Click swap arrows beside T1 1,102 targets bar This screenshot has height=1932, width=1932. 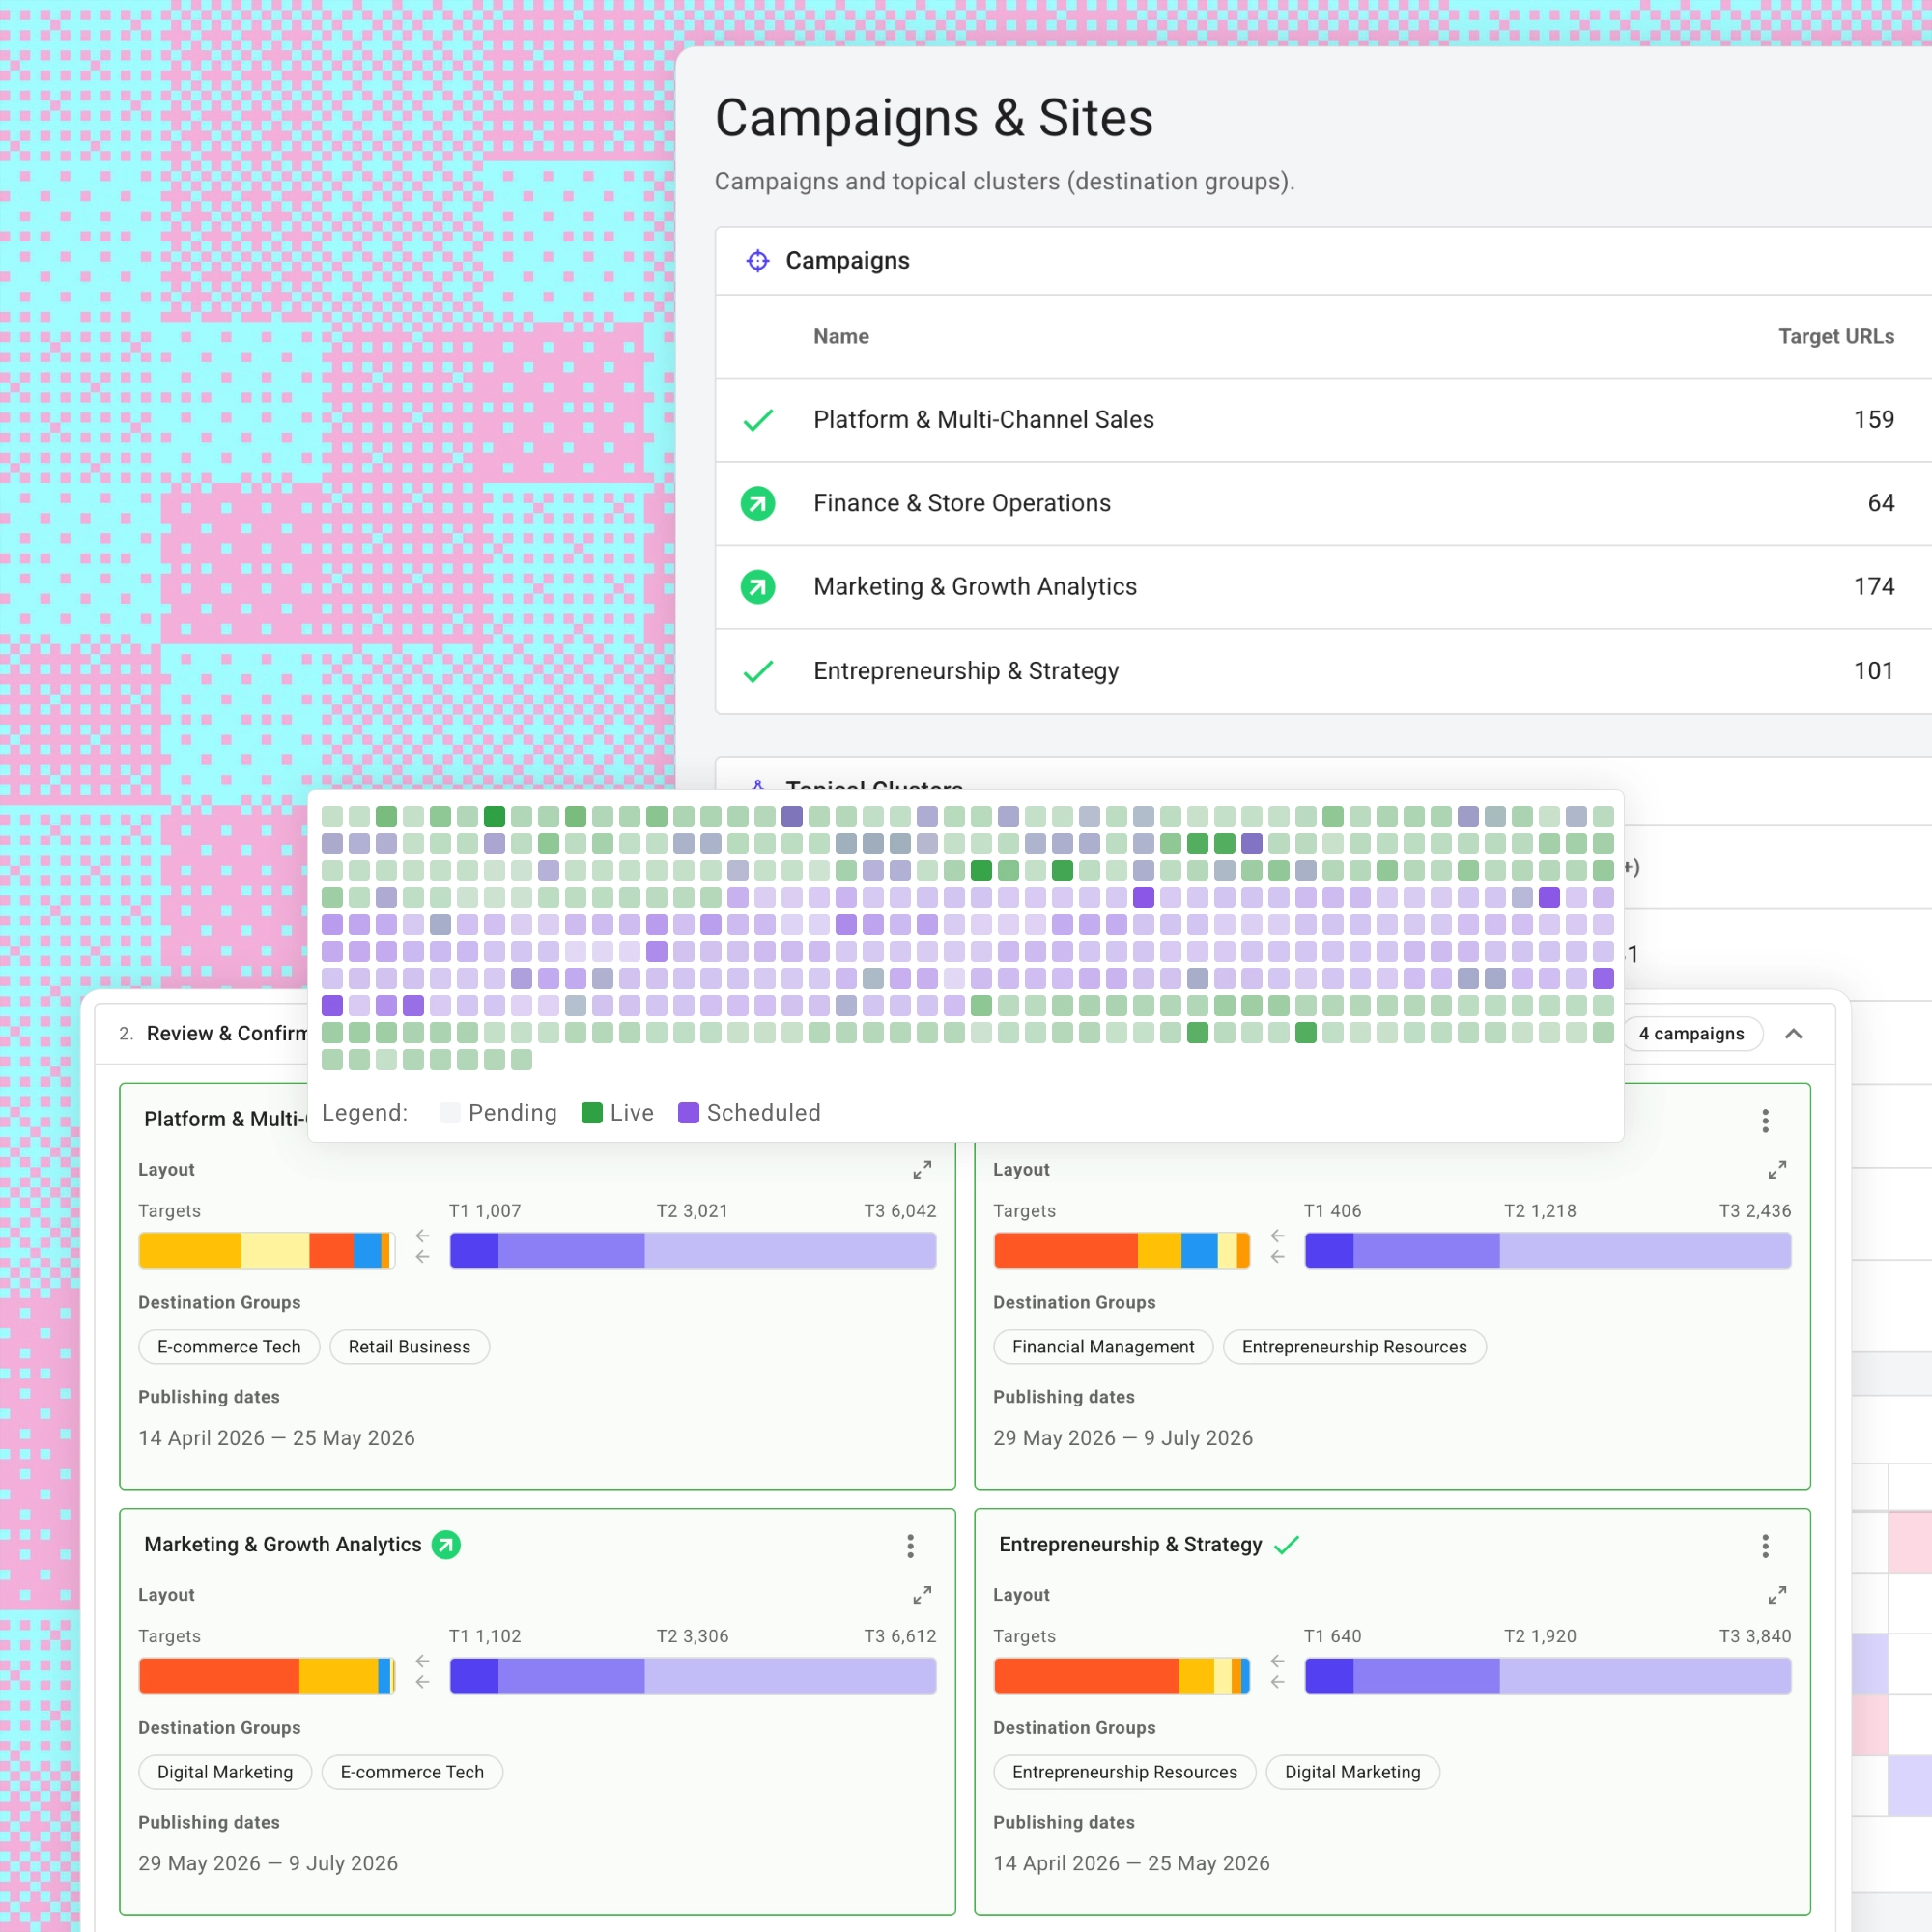click(423, 1671)
